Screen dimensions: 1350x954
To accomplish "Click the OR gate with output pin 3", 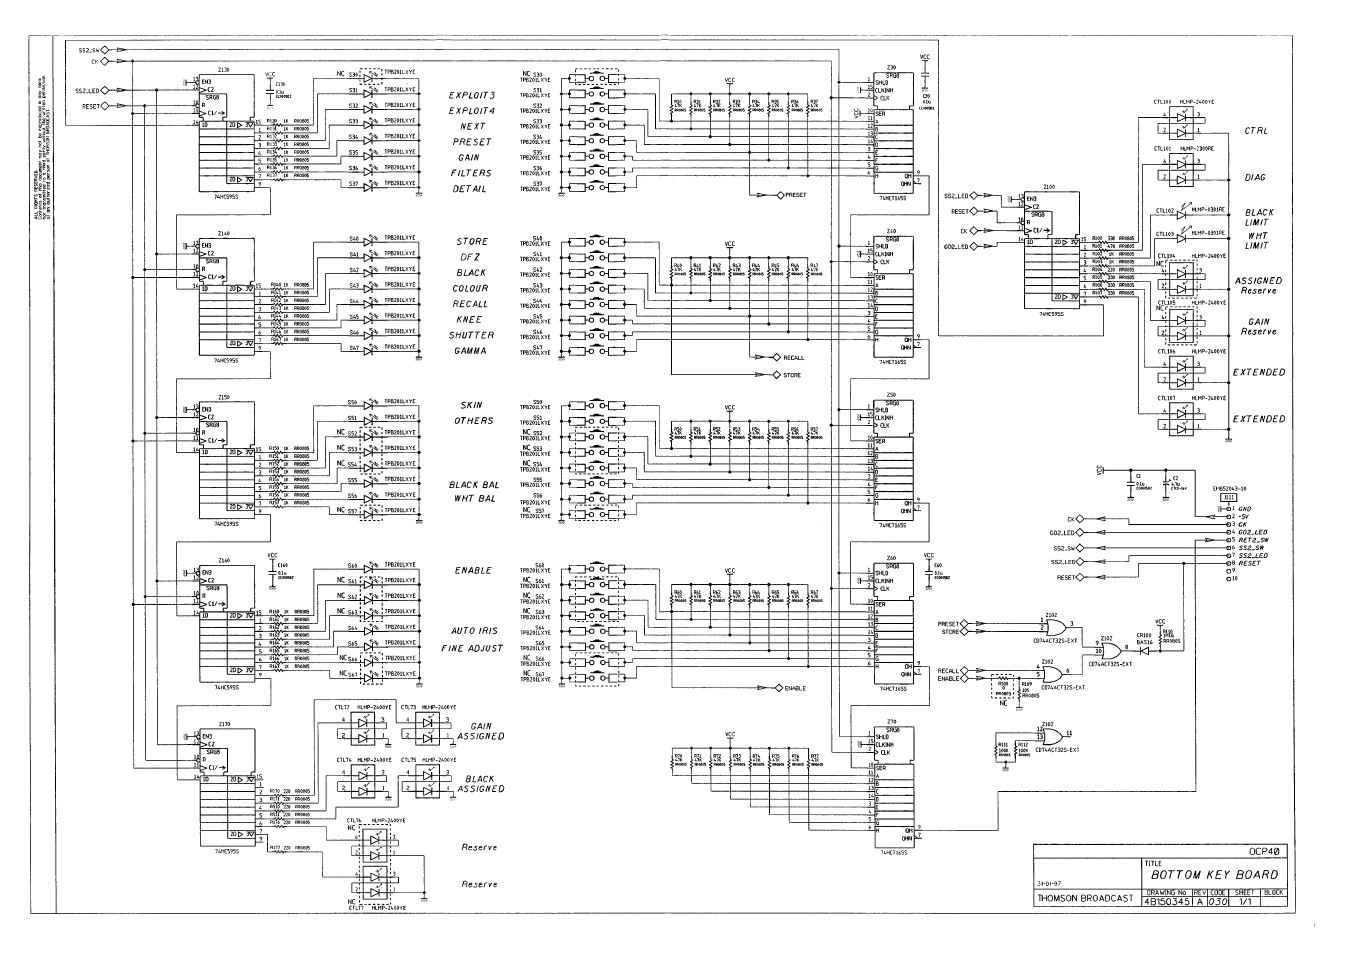I will coord(1055,626).
